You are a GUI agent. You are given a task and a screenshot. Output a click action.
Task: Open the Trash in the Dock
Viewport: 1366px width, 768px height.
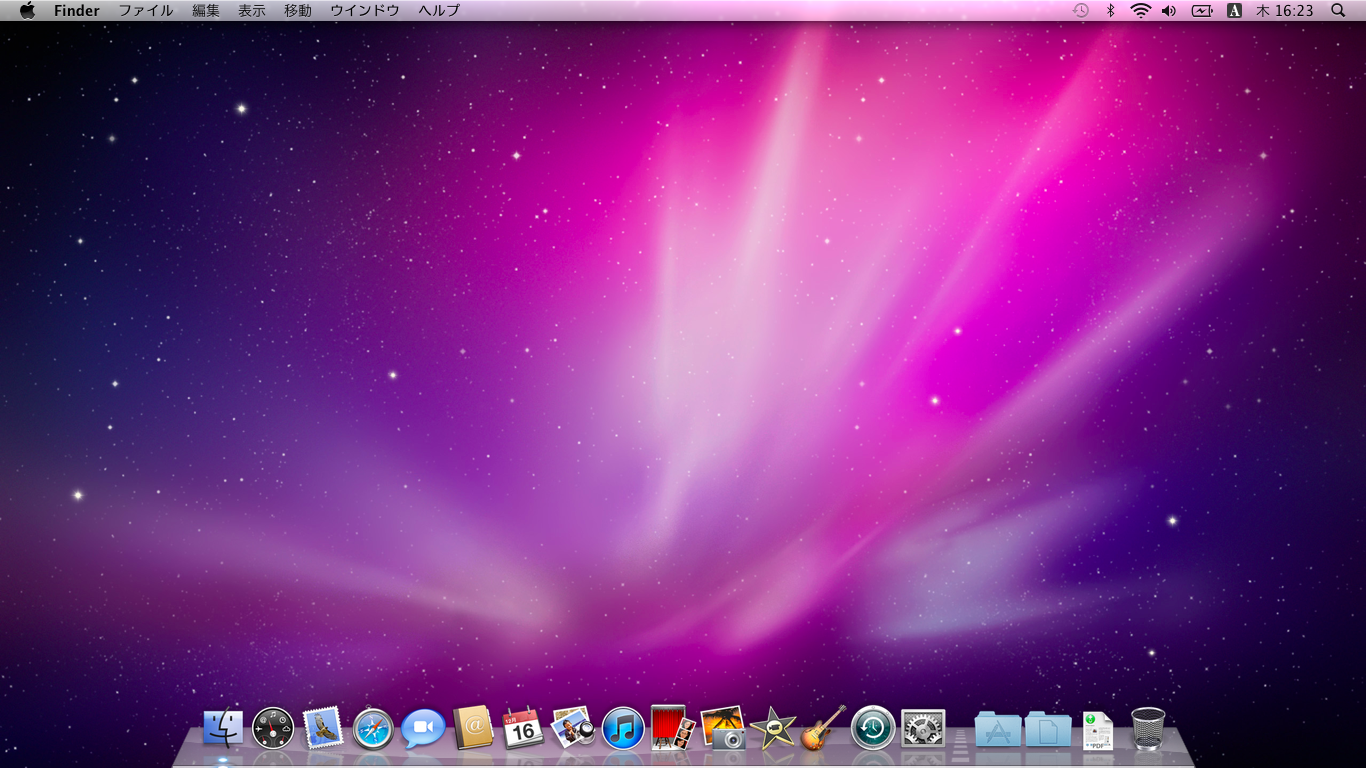click(1148, 728)
